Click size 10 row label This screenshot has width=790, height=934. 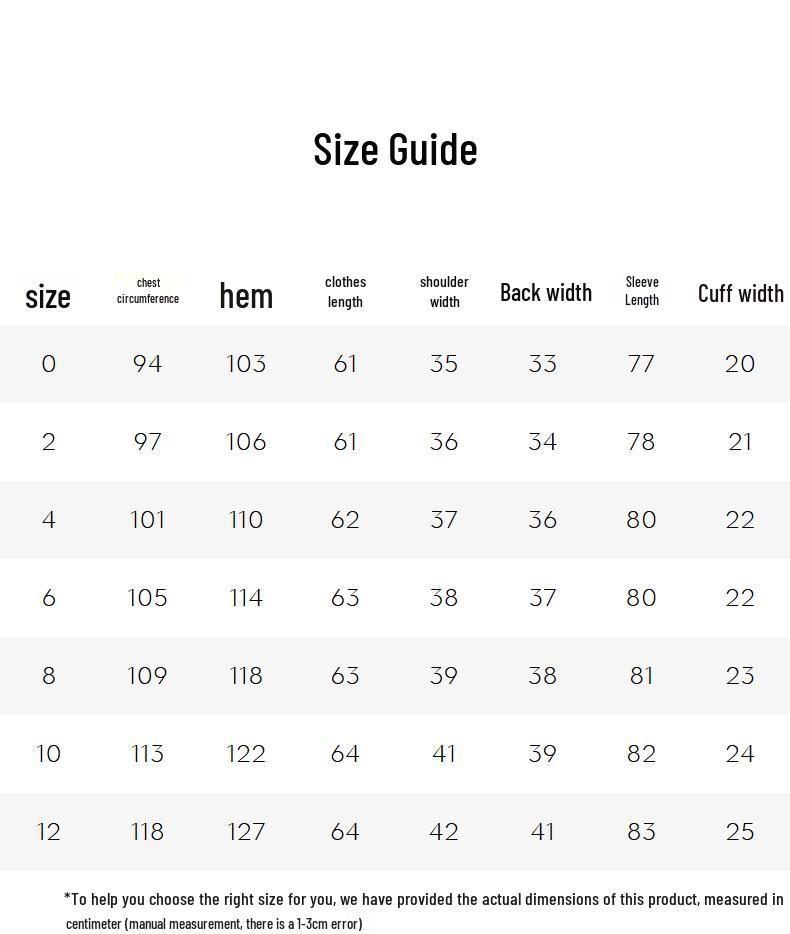pos(48,754)
